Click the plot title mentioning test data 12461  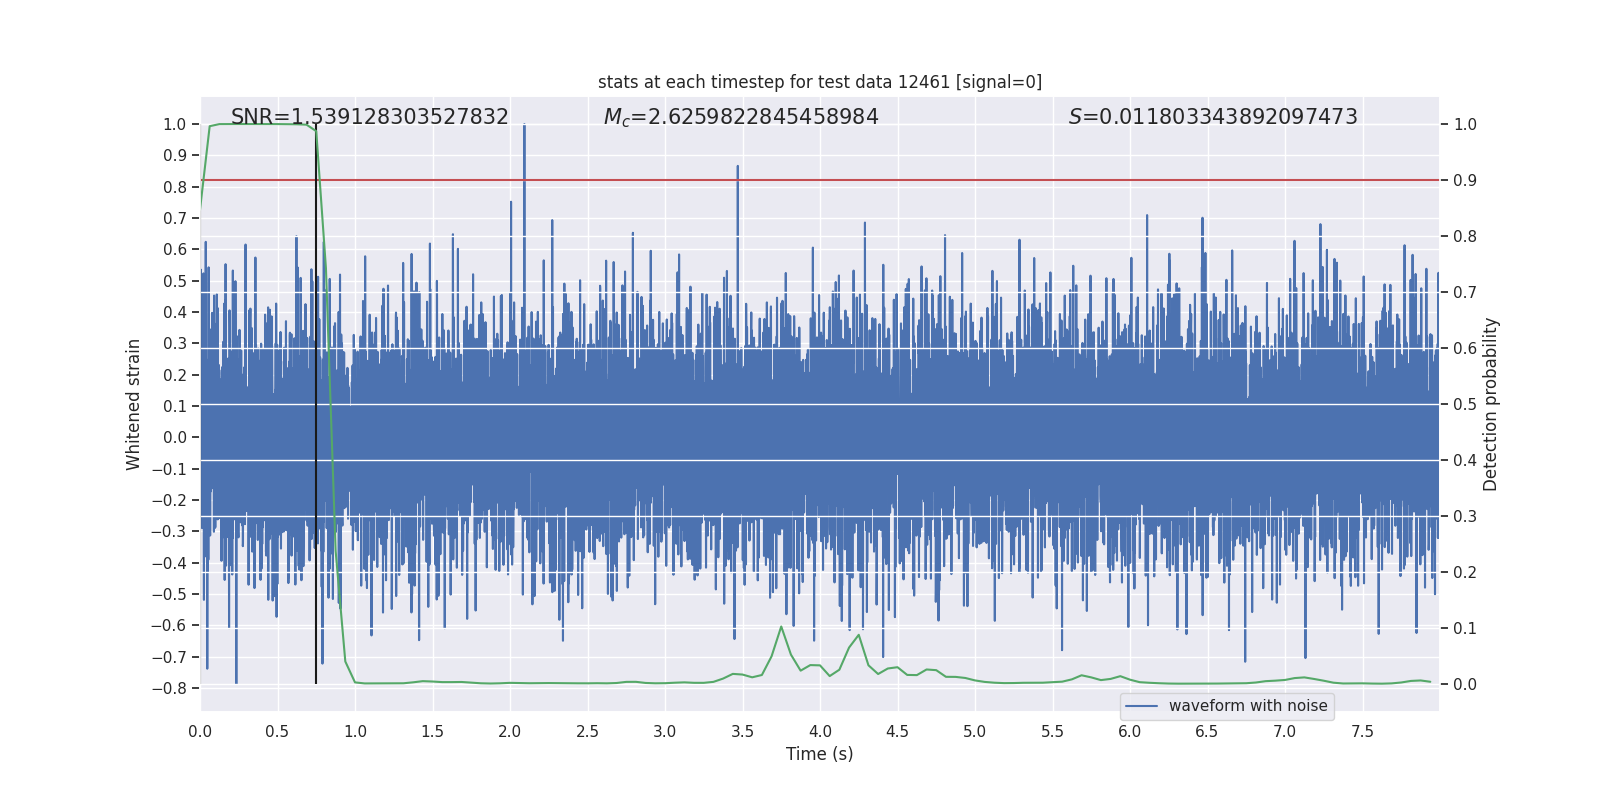(x=819, y=82)
